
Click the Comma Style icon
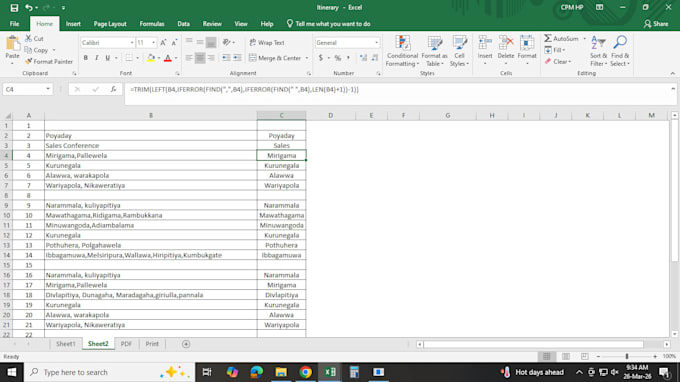(348, 58)
